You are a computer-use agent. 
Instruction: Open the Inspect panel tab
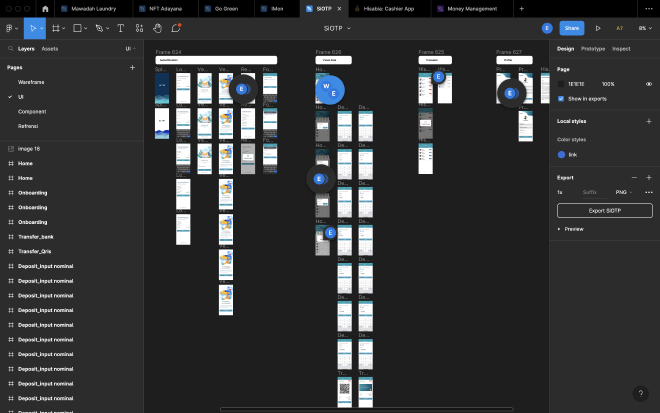(x=621, y=49)
